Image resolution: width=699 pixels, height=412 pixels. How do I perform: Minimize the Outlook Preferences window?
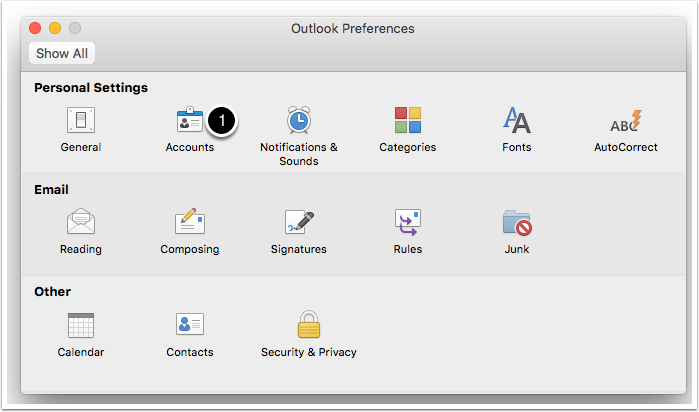[56, 29]
